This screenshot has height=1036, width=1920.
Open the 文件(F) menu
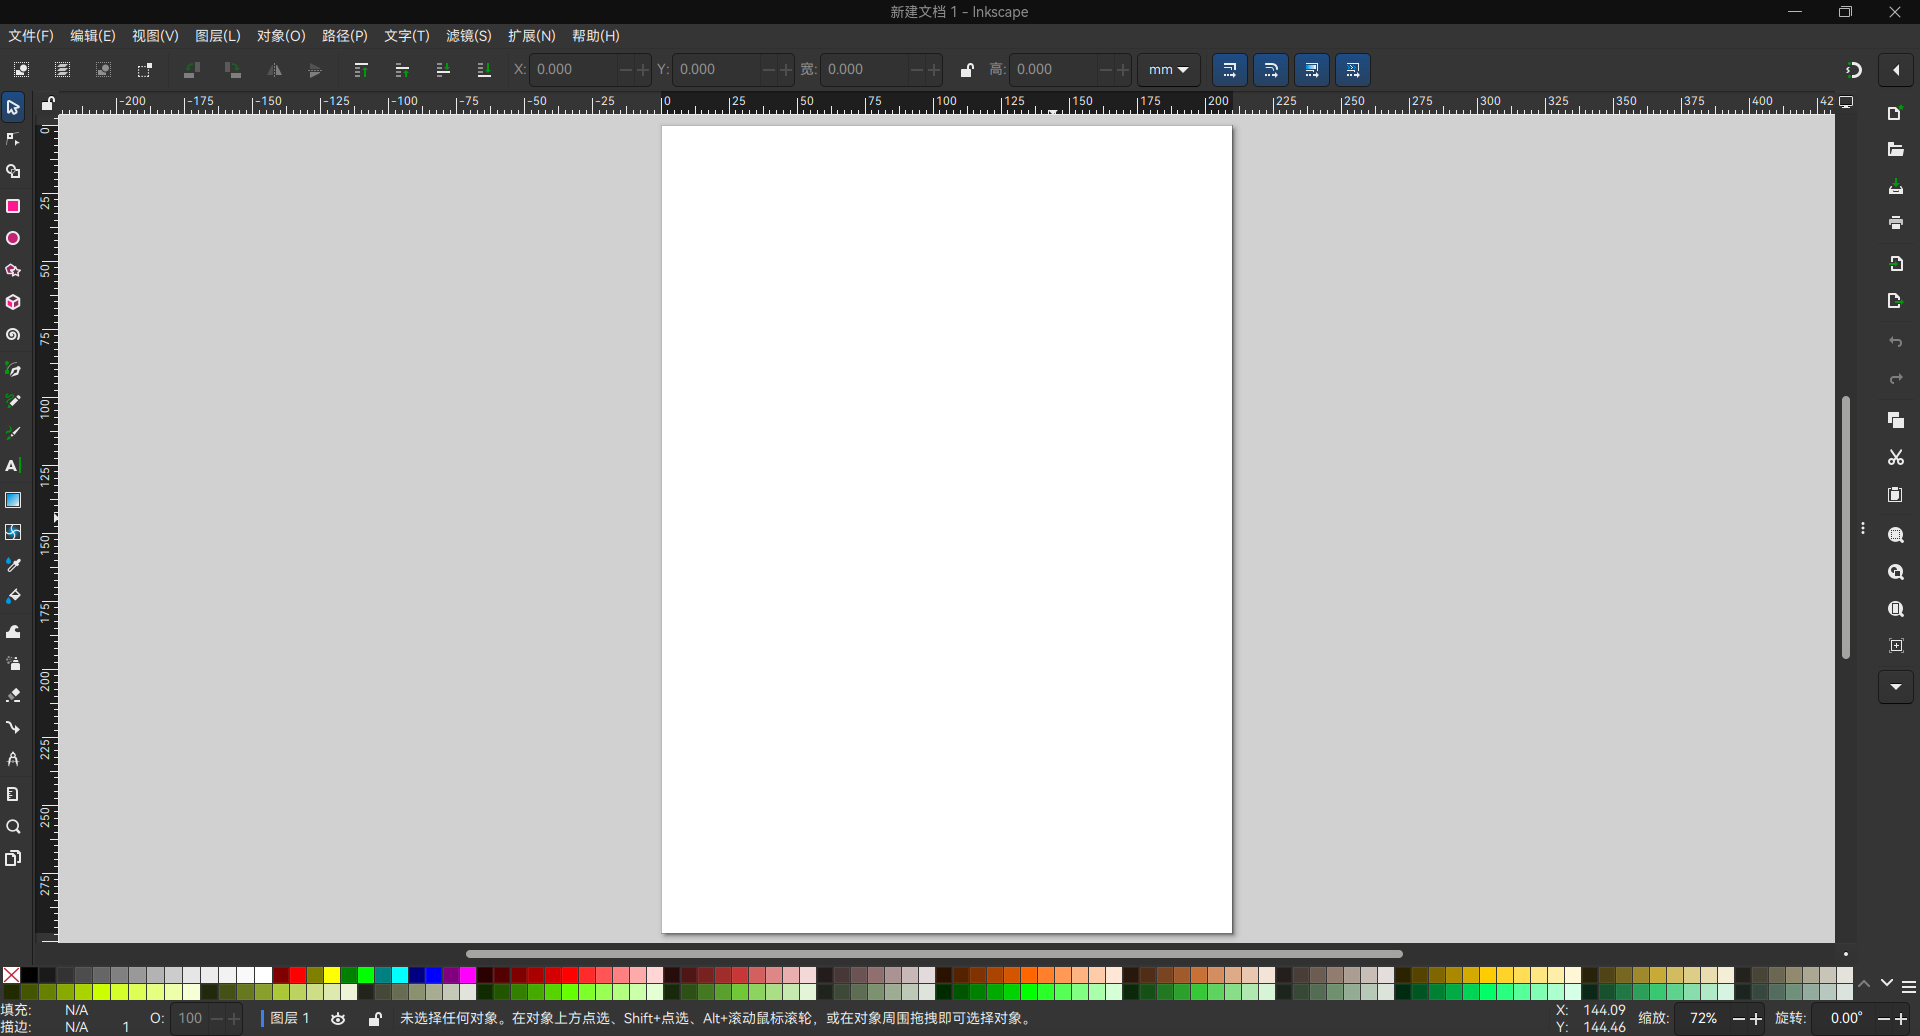[31, 36]
